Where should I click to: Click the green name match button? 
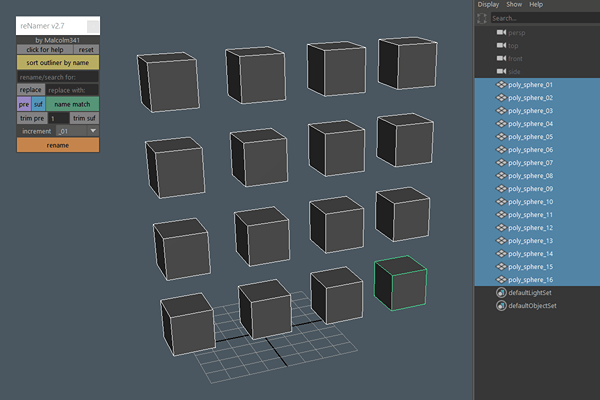tap(73, 104)
